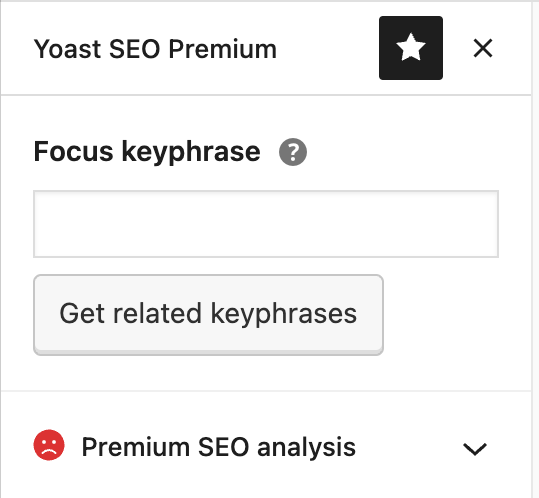
Task: Select the Yoast SEO Premium panel title
Action: [155, 49]
